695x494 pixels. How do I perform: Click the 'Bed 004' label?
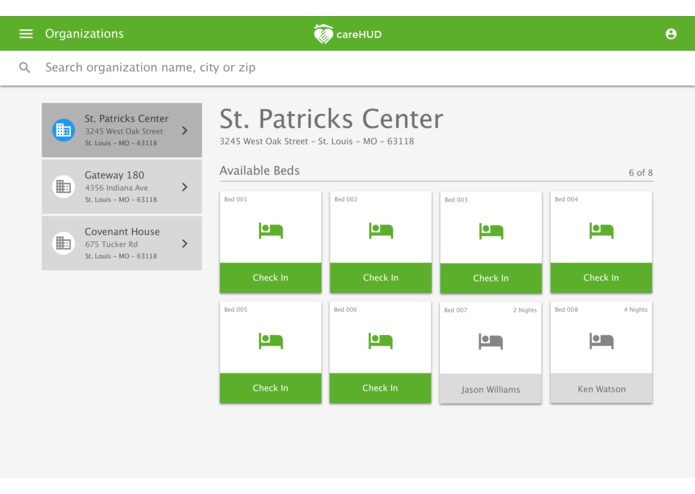point(566,199)
